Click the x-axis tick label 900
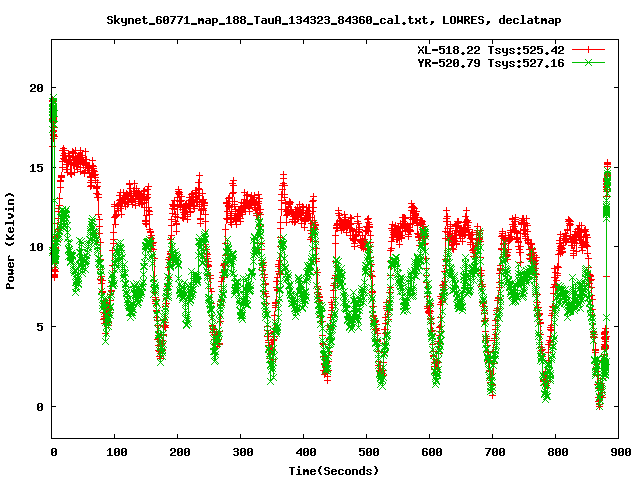This screenshot has height=480, width=640. tap(621, 452)
